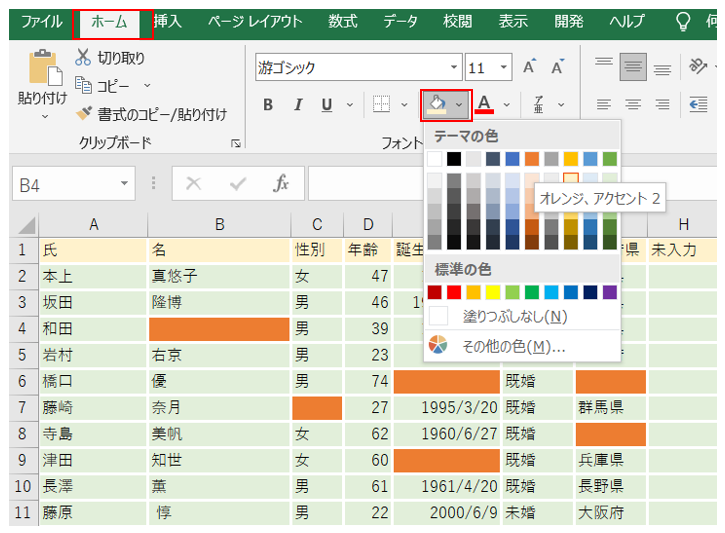This screenshot has width=725, height=533.
Task: Click the fill color paint bucket icon
Action: pyautogui.click(x=437, y=104)
